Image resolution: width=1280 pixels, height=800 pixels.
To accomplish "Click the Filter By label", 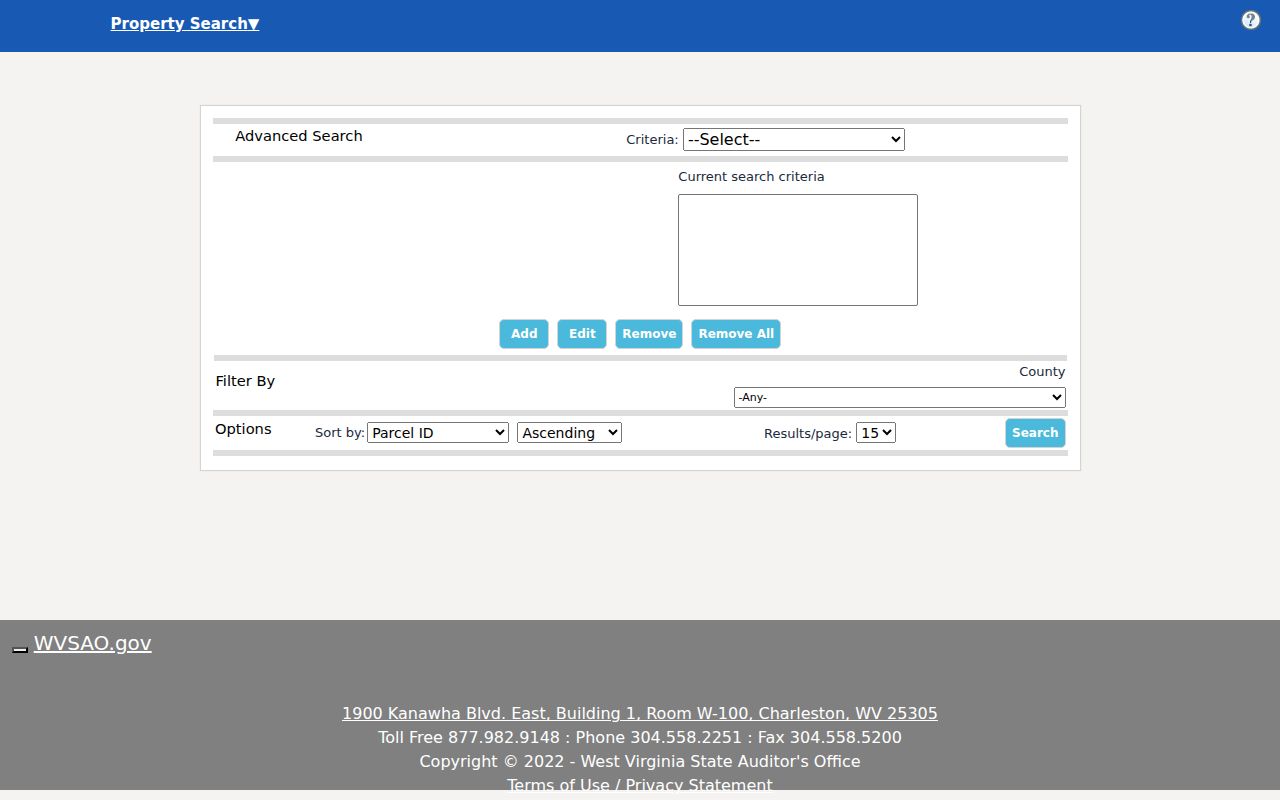I will point(245,381).
